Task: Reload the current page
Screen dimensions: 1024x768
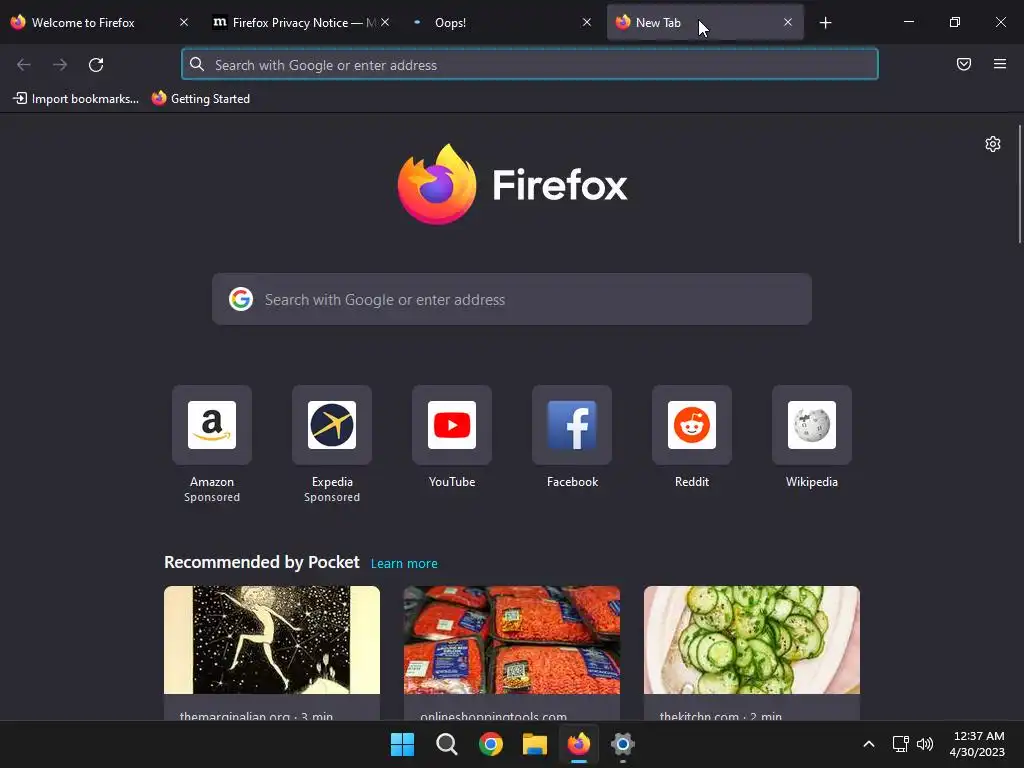Action: point(96,65)
